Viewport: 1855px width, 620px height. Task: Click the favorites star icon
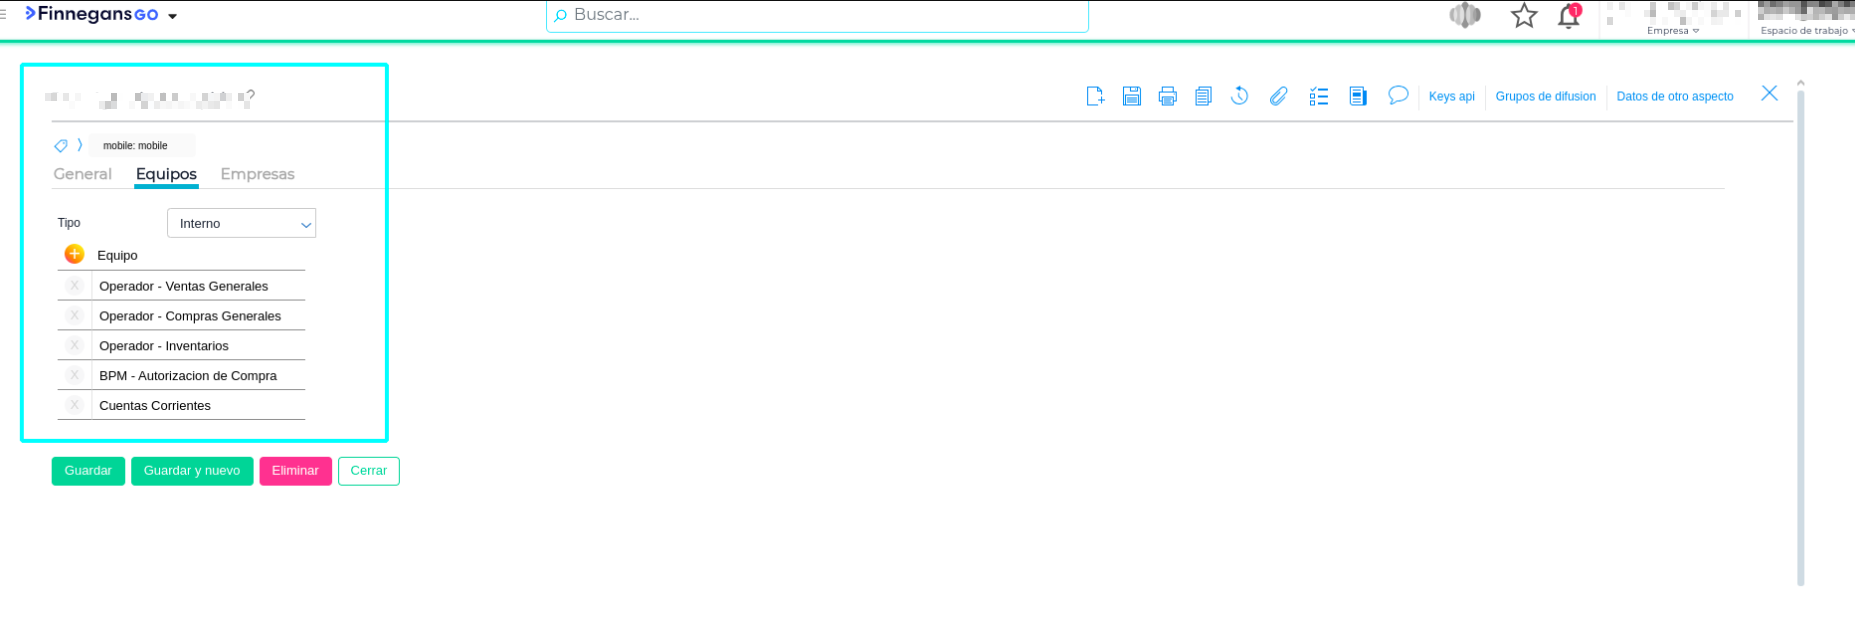point(1523,16)
